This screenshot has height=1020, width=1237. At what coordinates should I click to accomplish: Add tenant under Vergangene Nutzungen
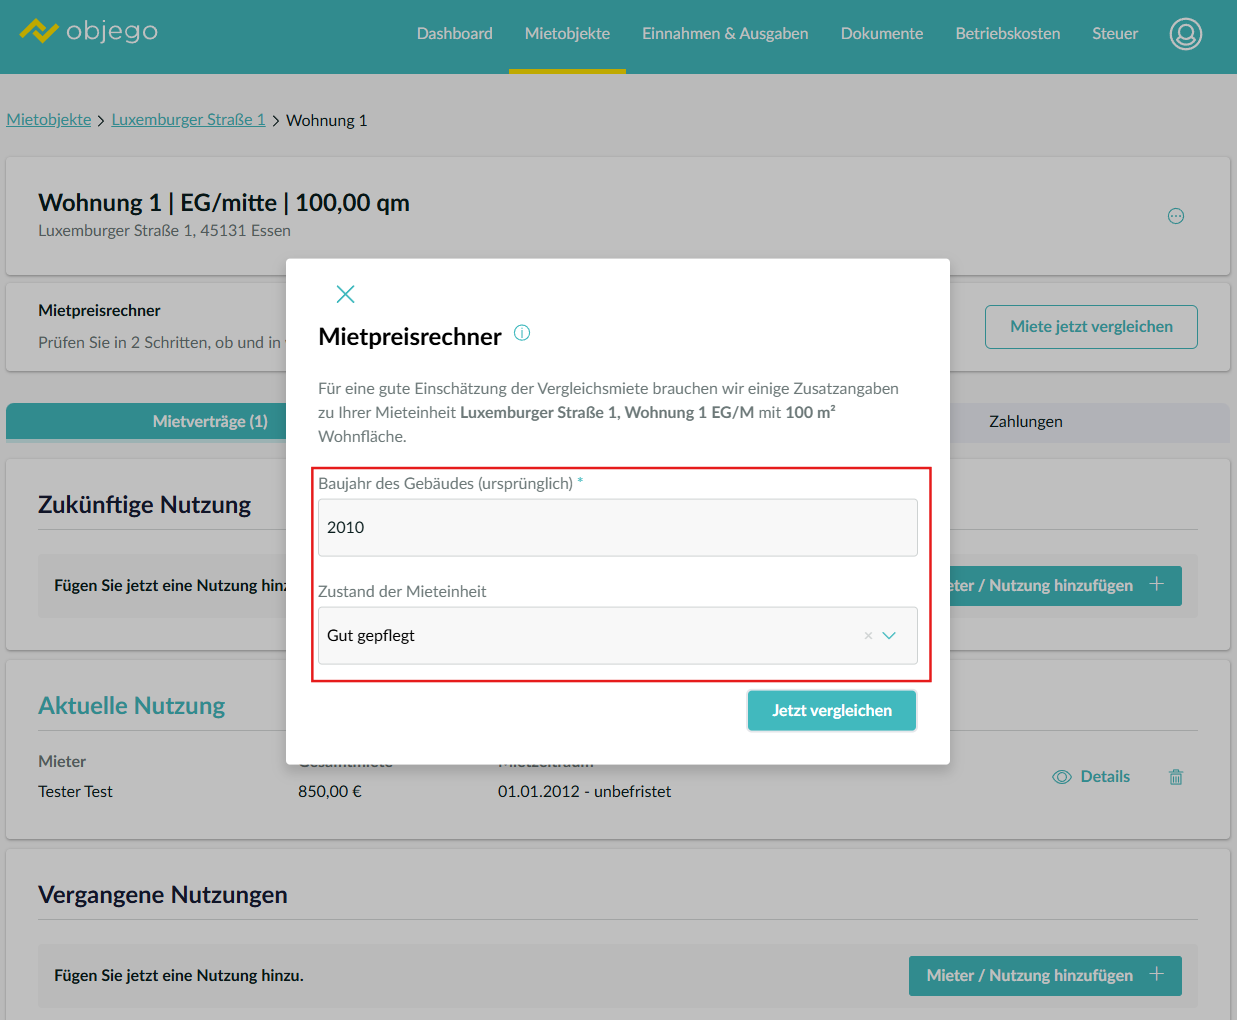[x=1044, y=976]
